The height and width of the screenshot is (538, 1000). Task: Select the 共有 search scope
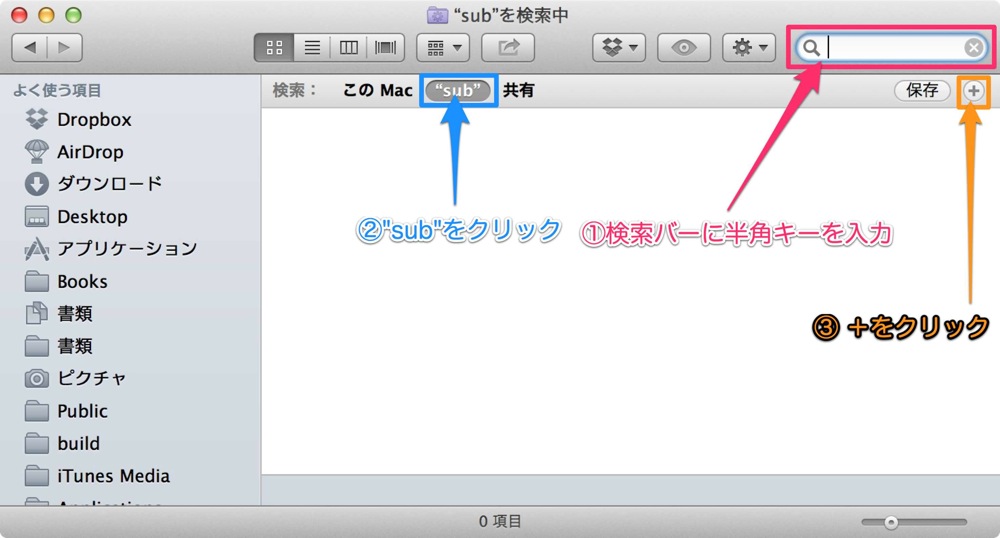point(518,91)
